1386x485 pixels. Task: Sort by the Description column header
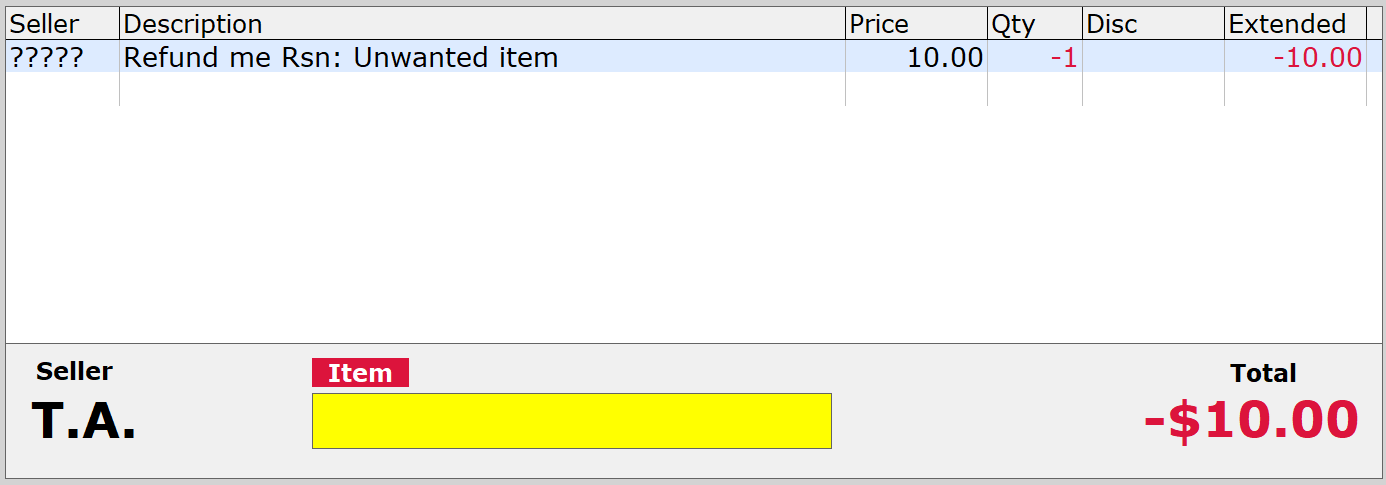(x=482, y=24)
